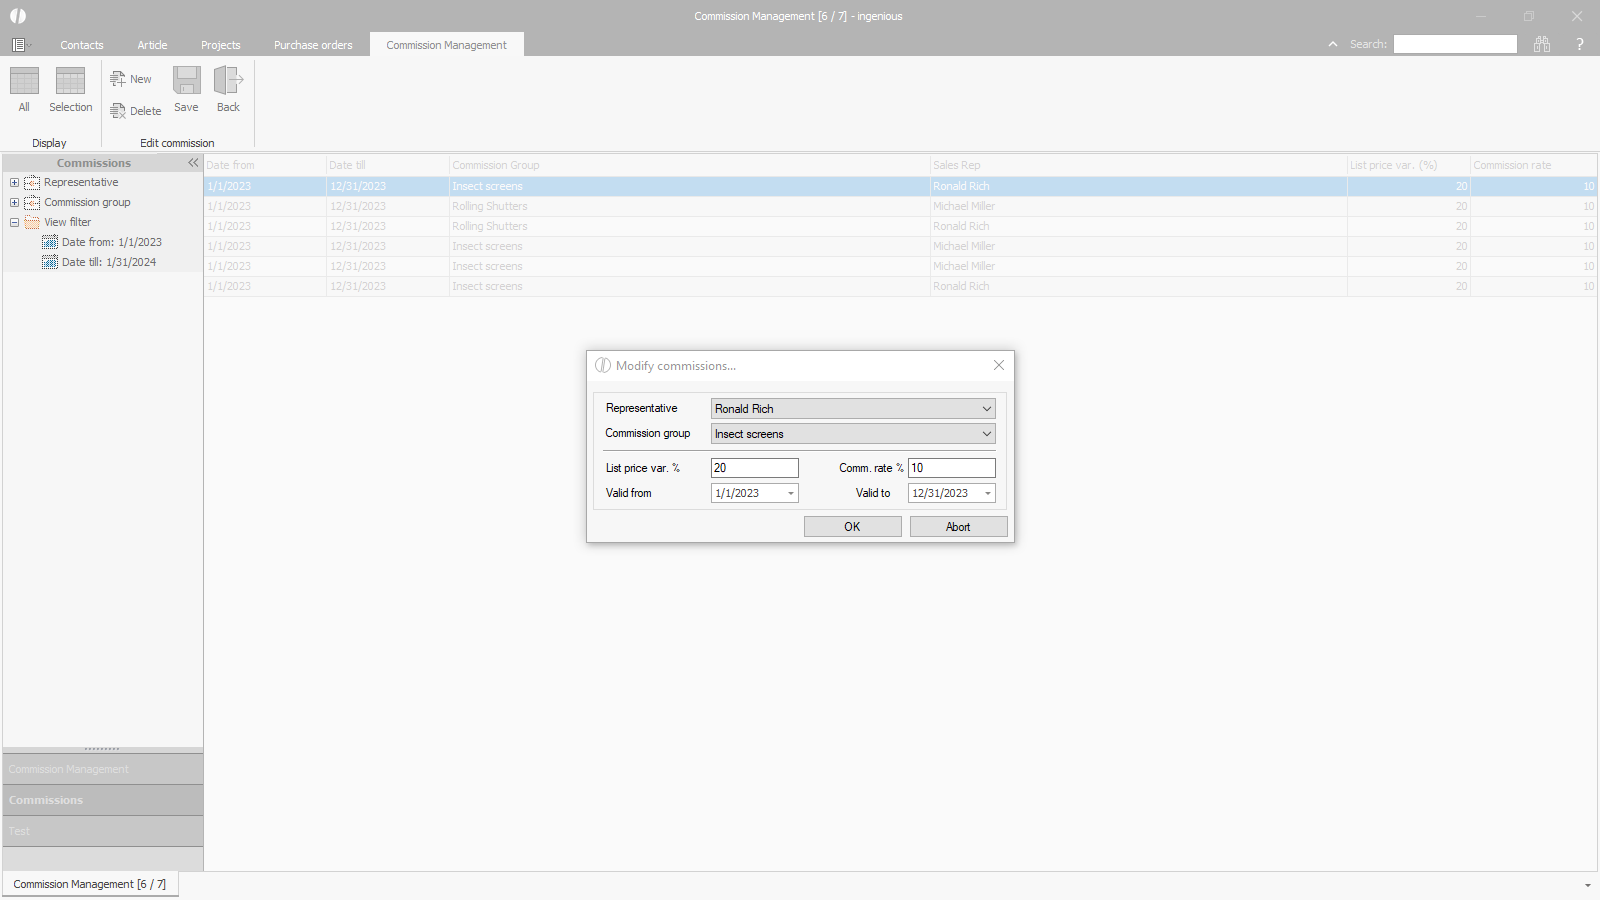Collapse the Commissions side panel
This screenshot has height=900, width=1600.
[x=193, y=163]
